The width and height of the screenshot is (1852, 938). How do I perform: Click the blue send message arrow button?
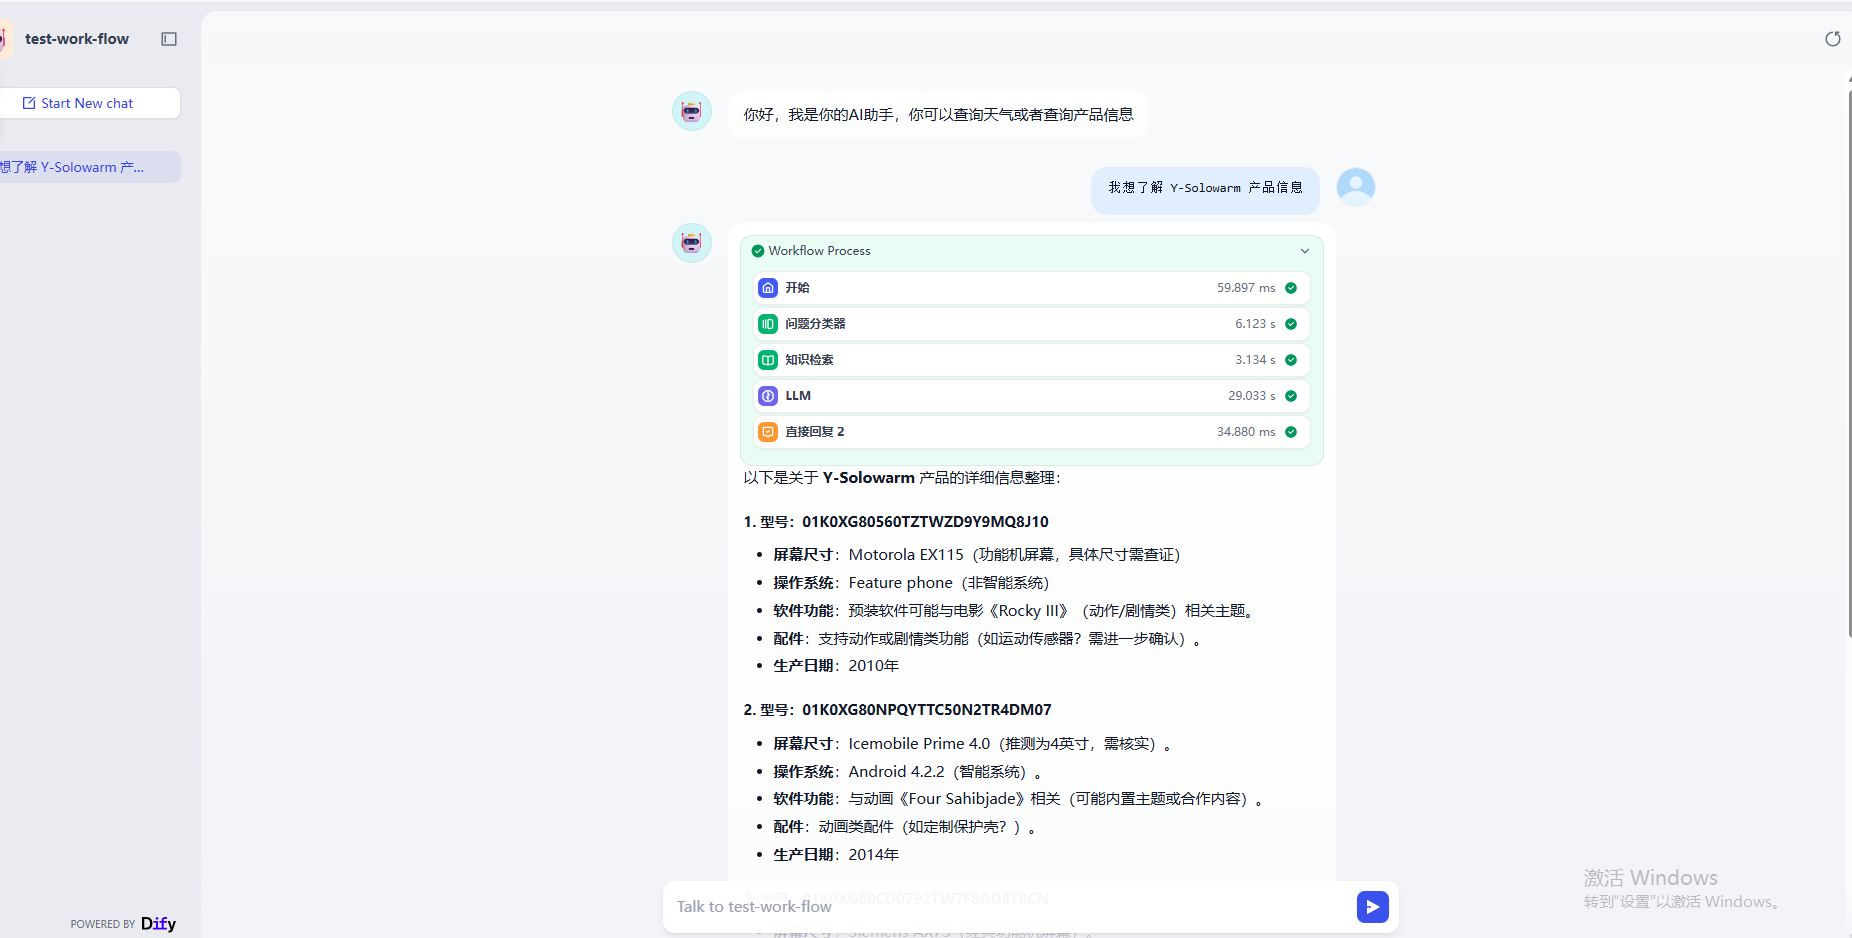tap(1372, 907)
